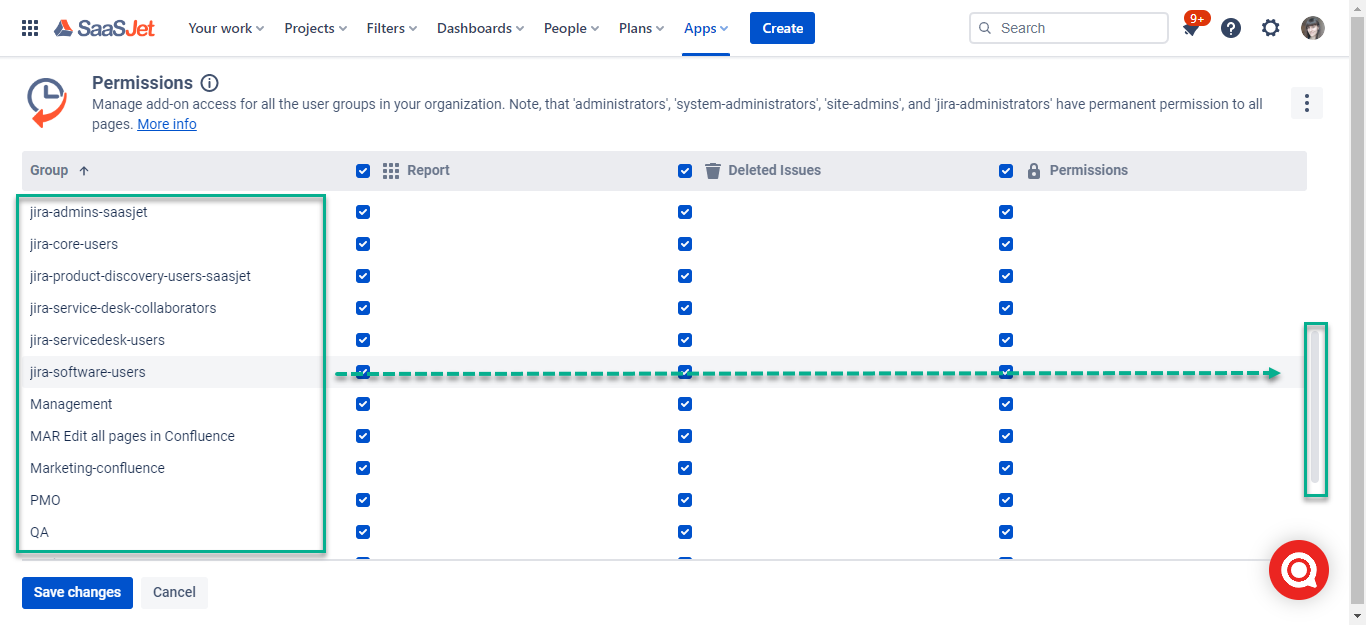Screen dimensions: 1366x625
Task: Click the Save changes button
Action: (x=77, y=592)
